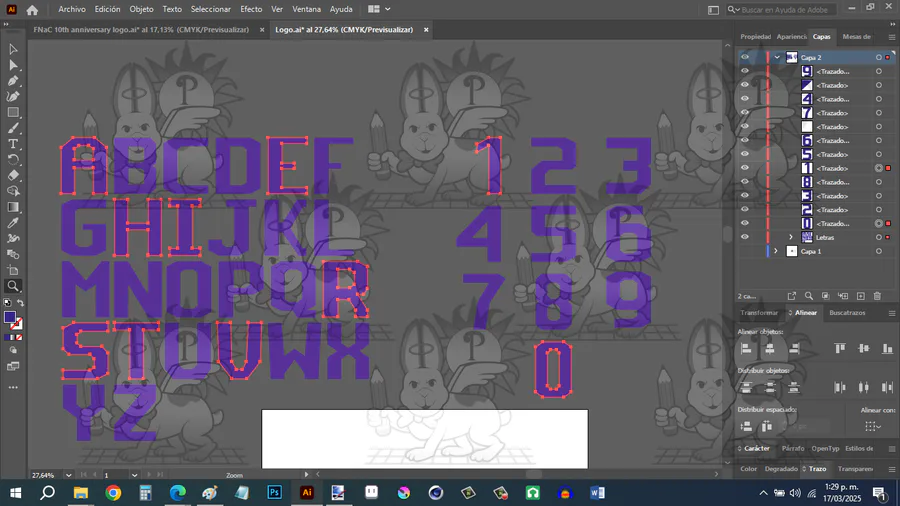Open artboard number dropdown
The height and width of the screenshot is (506, 900).
tap(134, 475)
